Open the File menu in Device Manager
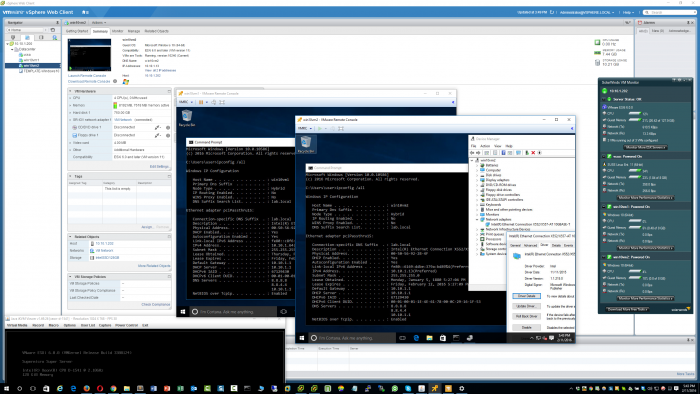700x394 pixels. tap(474, 146)
